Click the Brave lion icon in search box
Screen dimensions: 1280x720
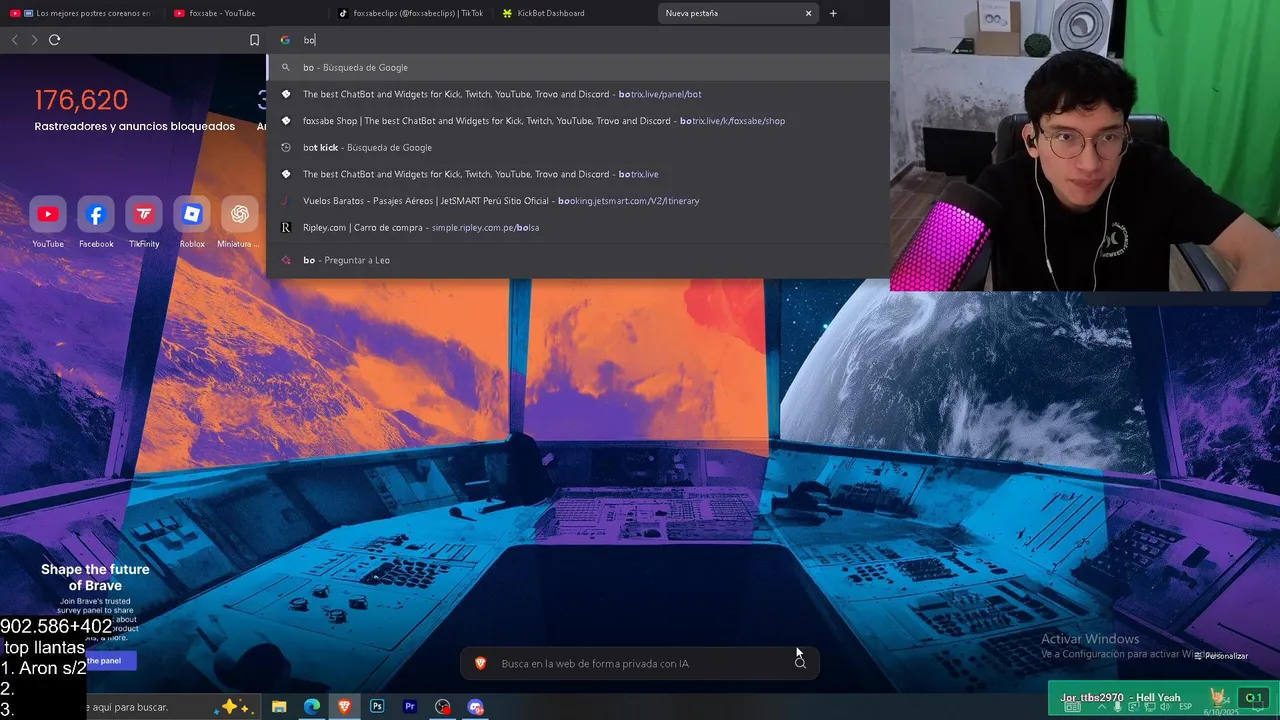(x=481, y=663)
